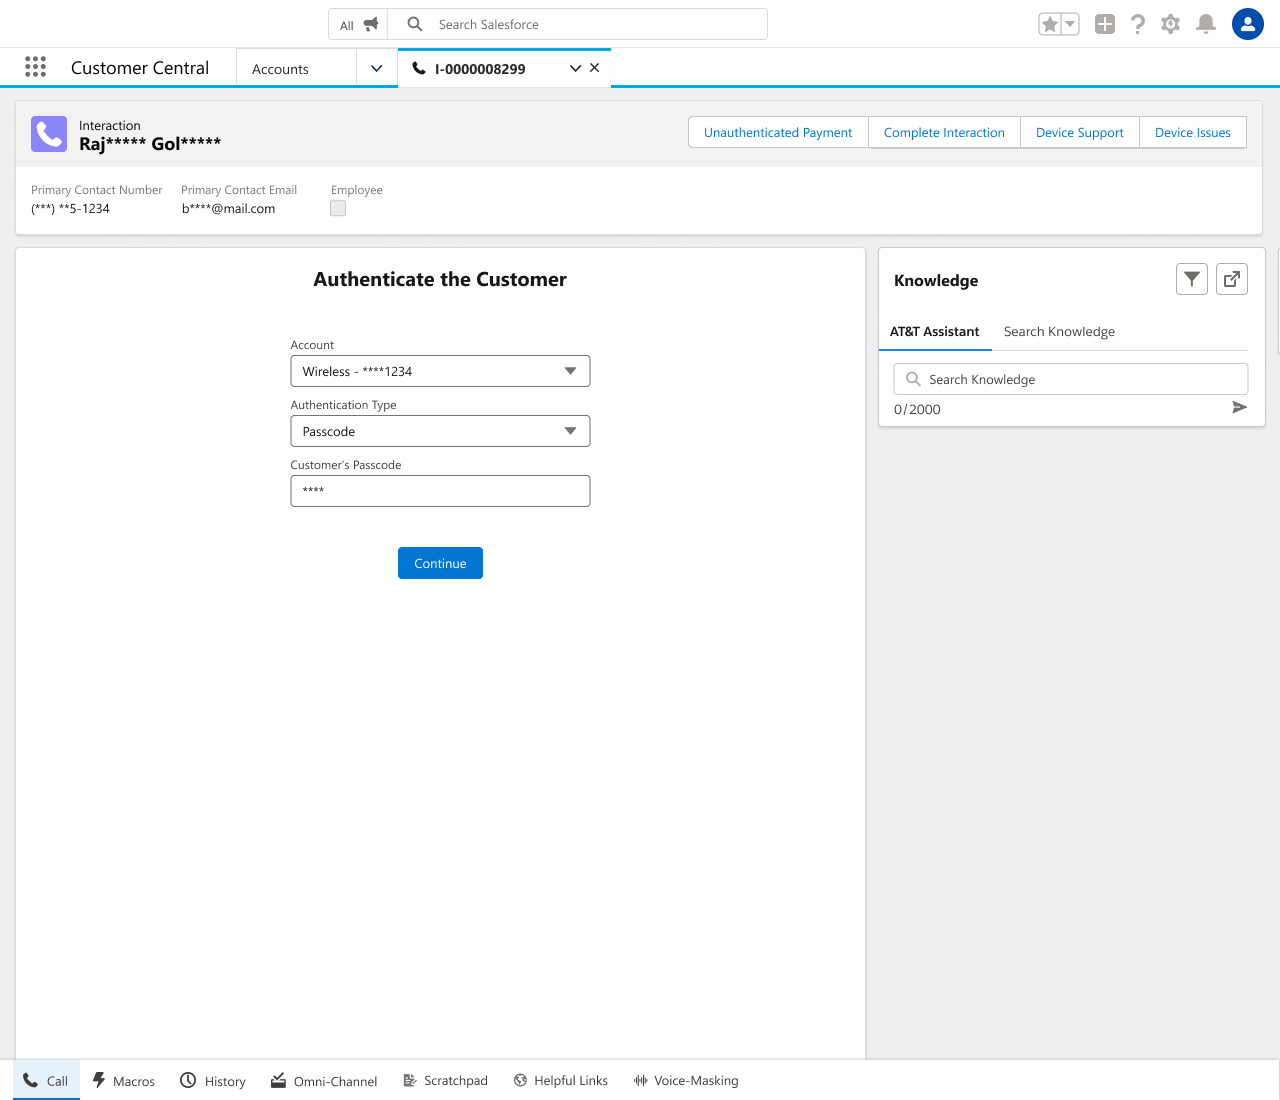This screenshot has height=1100, width=1280.
Task: Expand the Accounts navigation chevron
Action: tap(377, 68)
